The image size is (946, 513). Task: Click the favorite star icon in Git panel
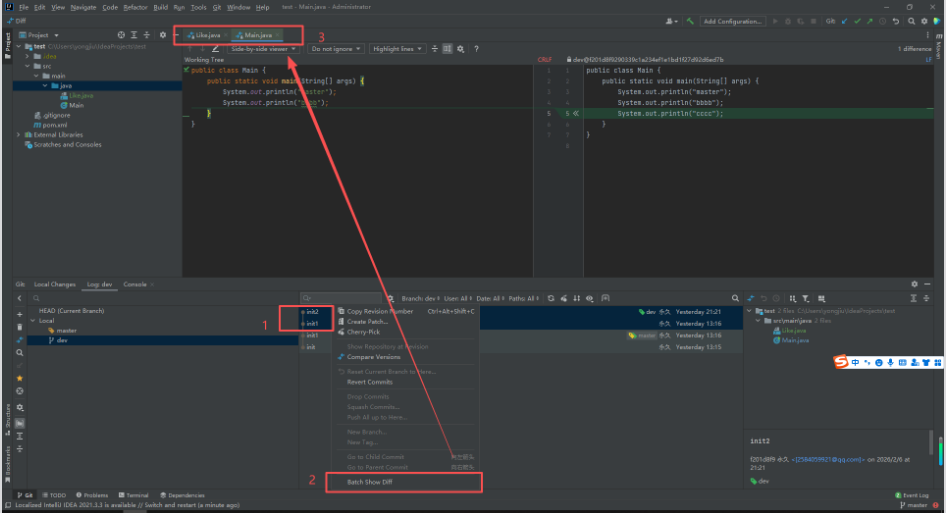pyautogui.click(x=19, y=378)
